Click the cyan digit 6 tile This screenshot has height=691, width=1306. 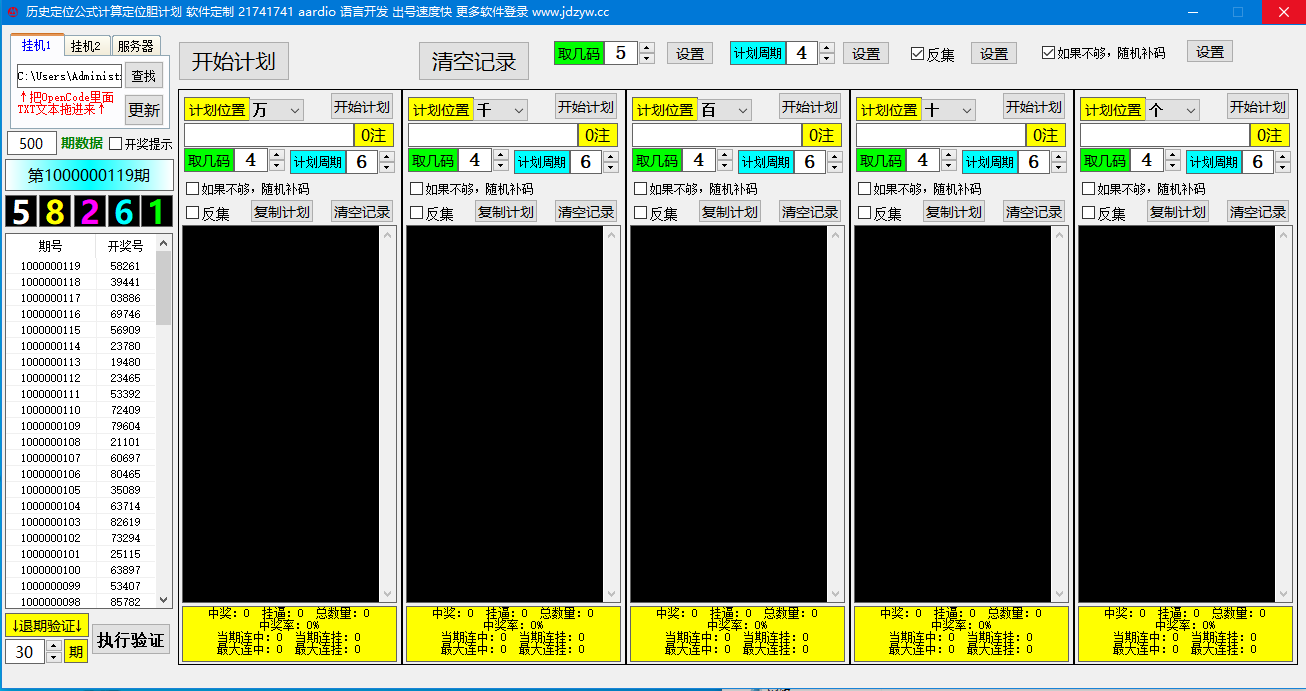click(x=122, y=211)
